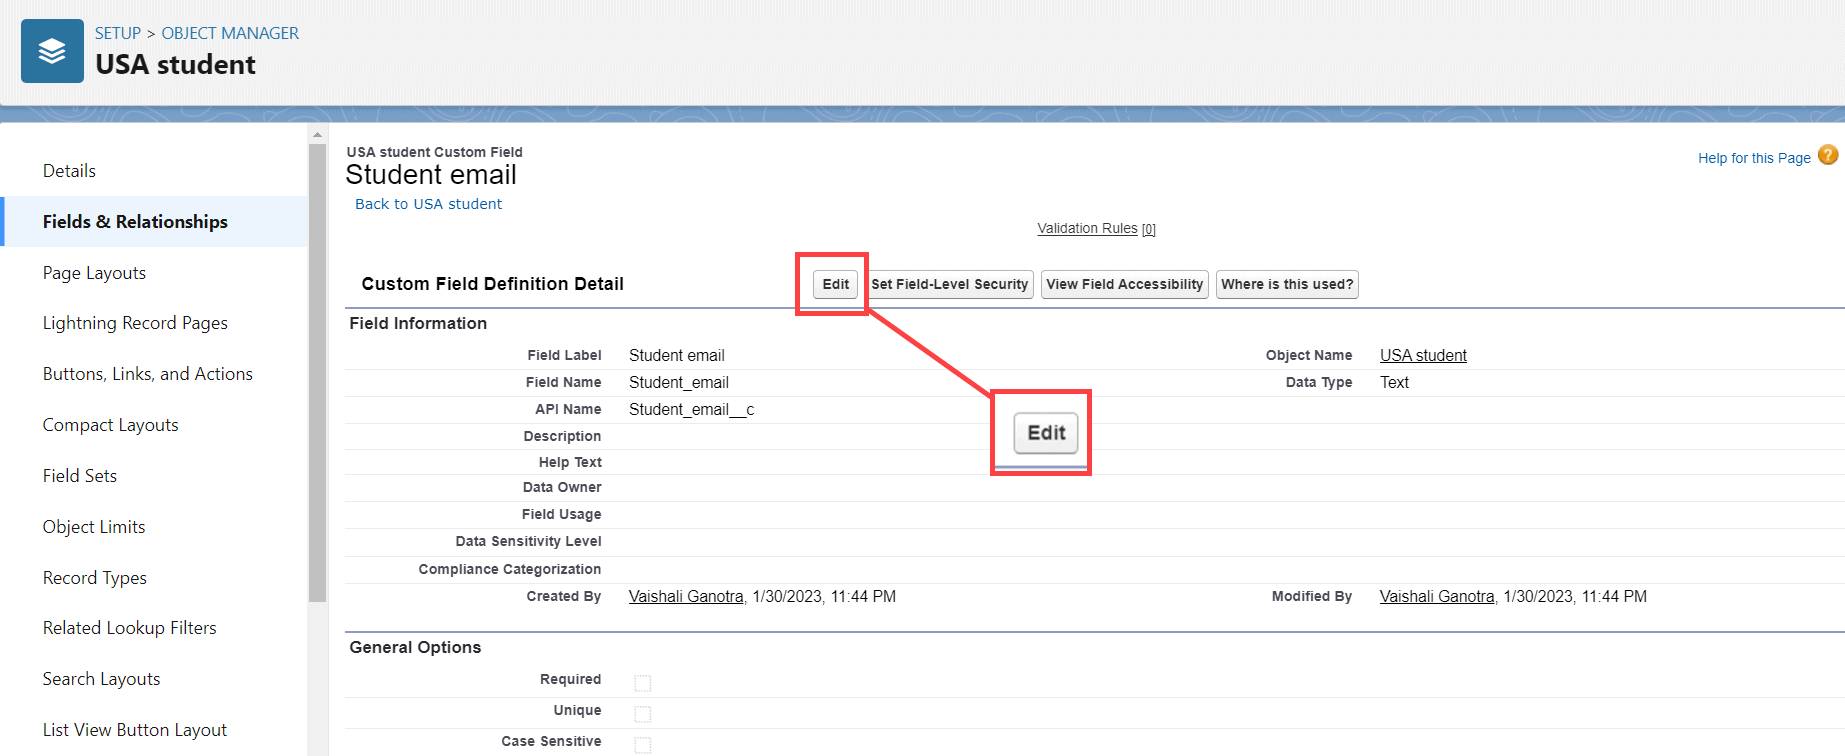Click the Custom Field Definition Detail heading
Image resolution: width=1845 pixels, height=756 pixels.
[492, 284]
